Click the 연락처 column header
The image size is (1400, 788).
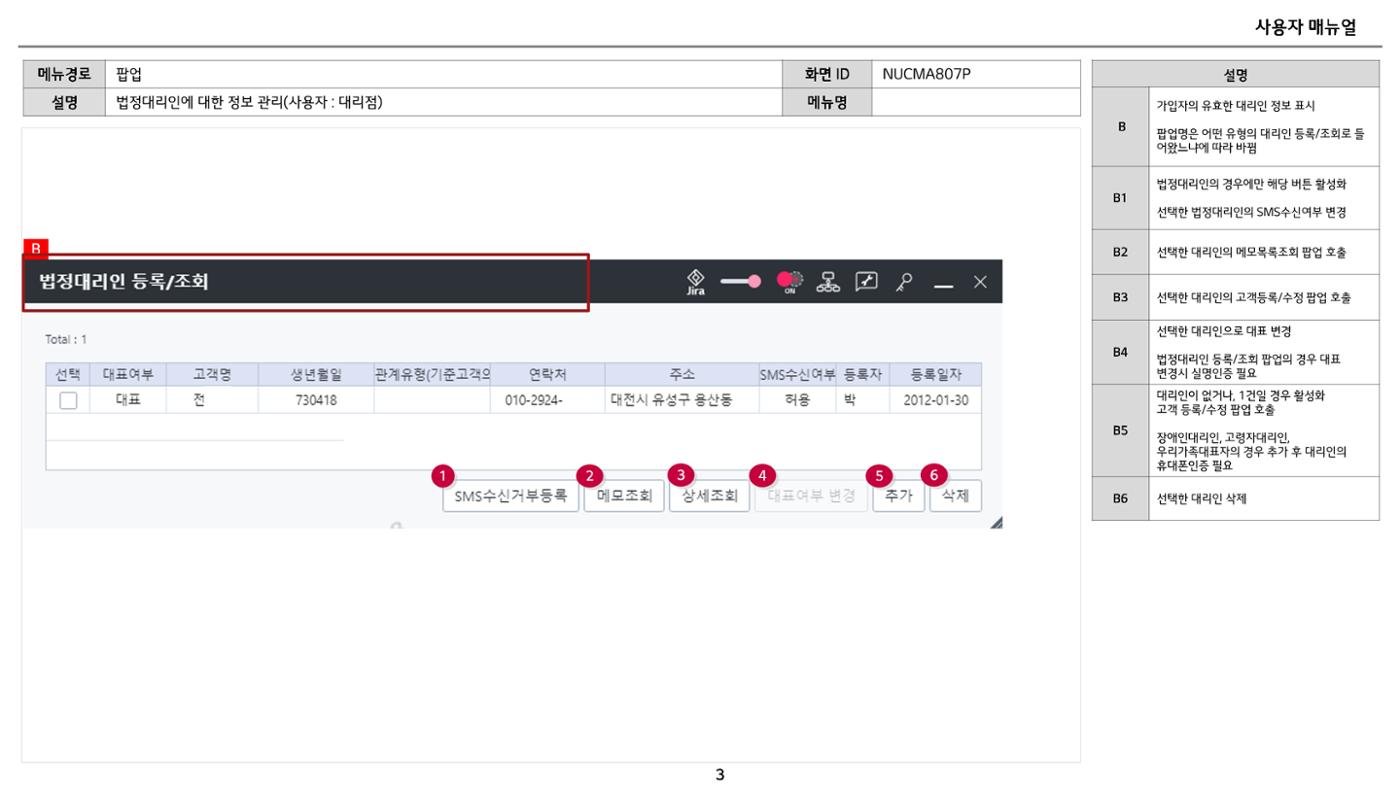point(547,375)
